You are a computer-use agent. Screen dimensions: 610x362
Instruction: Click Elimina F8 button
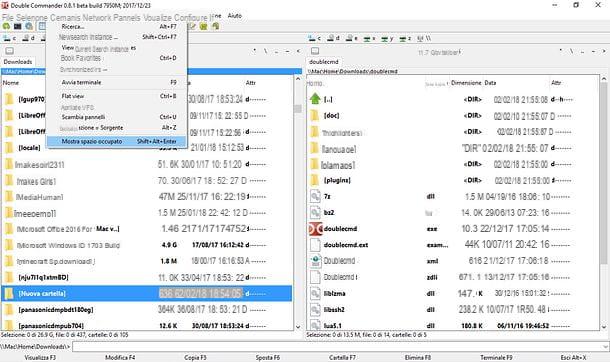(x=417, y=357)
